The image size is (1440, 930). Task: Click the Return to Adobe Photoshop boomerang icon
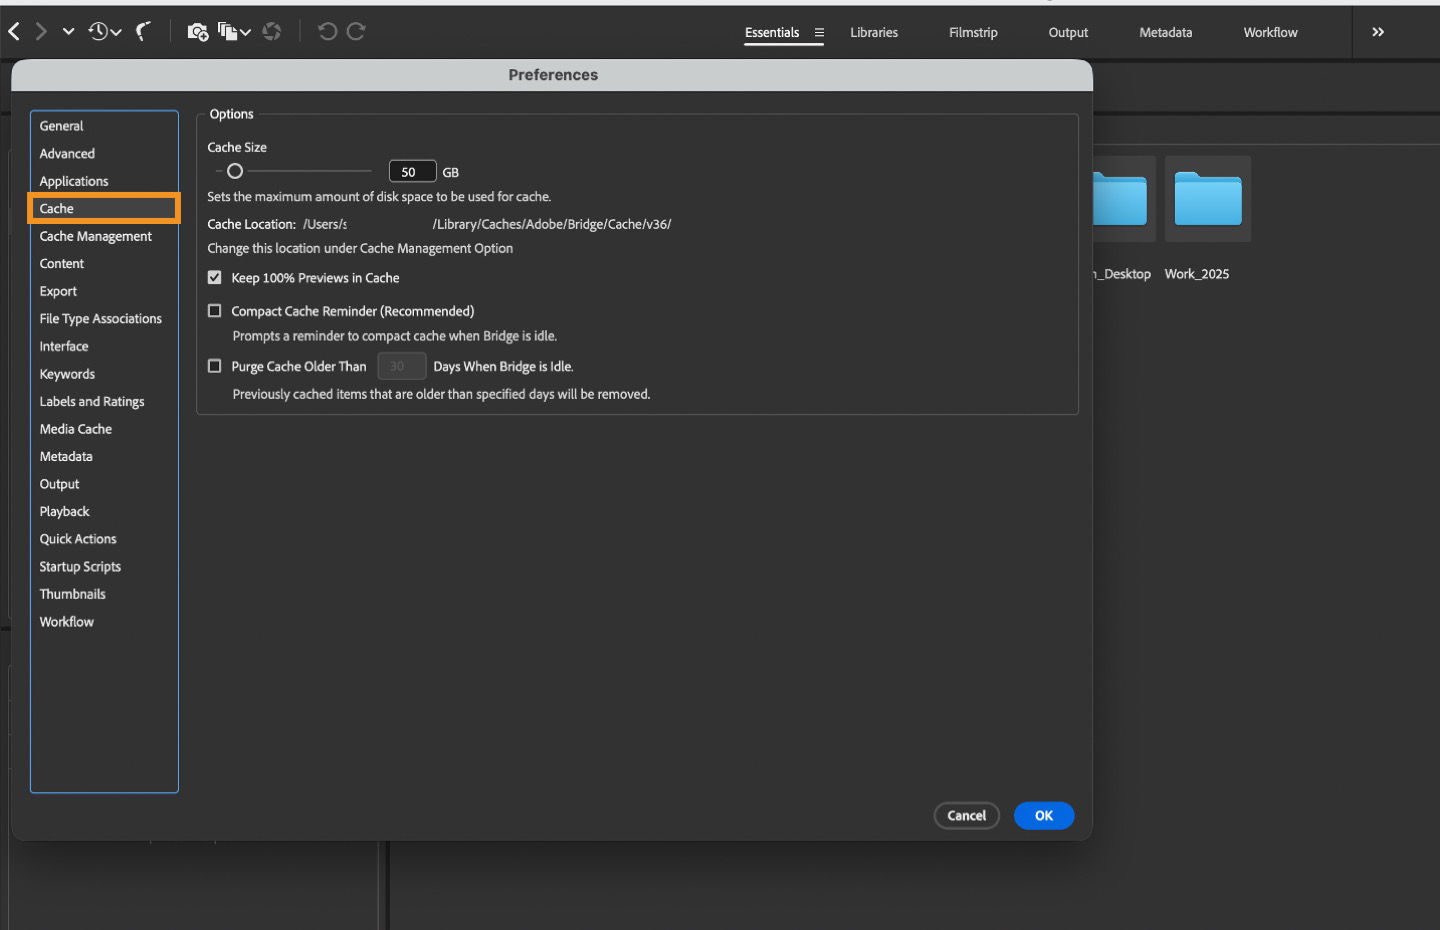tap(144, 31)
